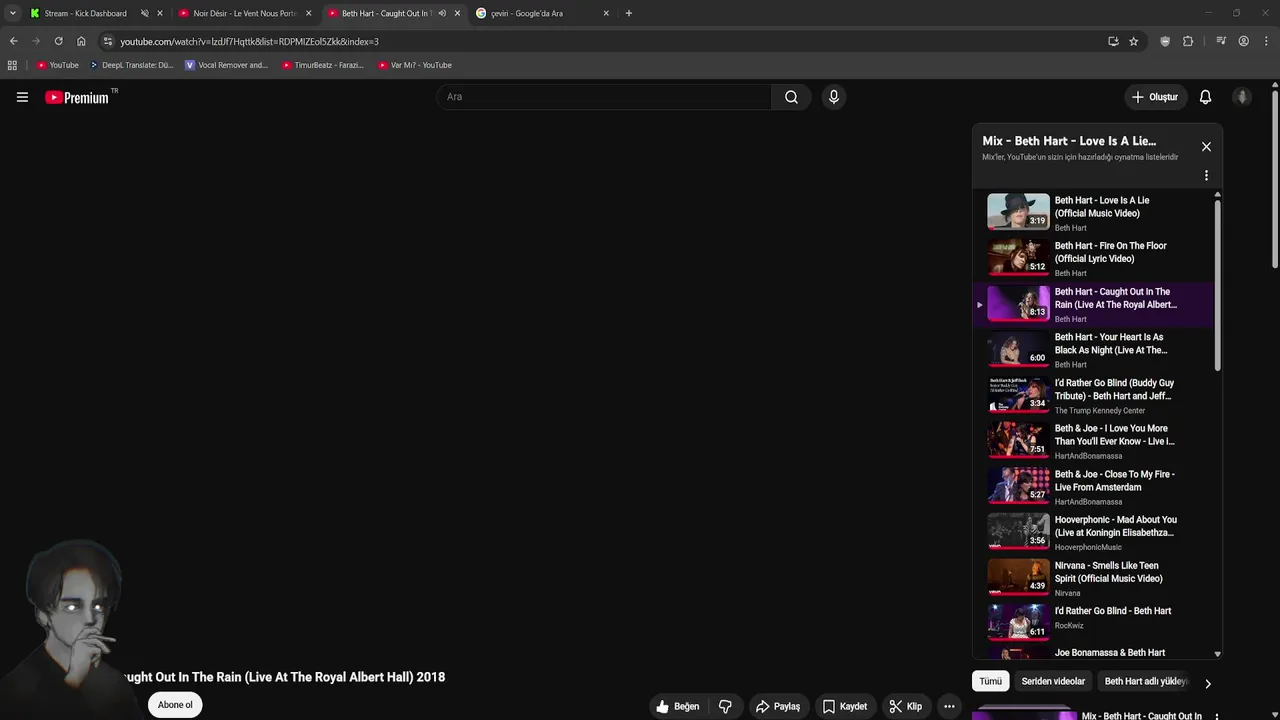Open the tab search dropdown arrow
Viewport: 1280px width, 720px height.
tap(12, 13)
